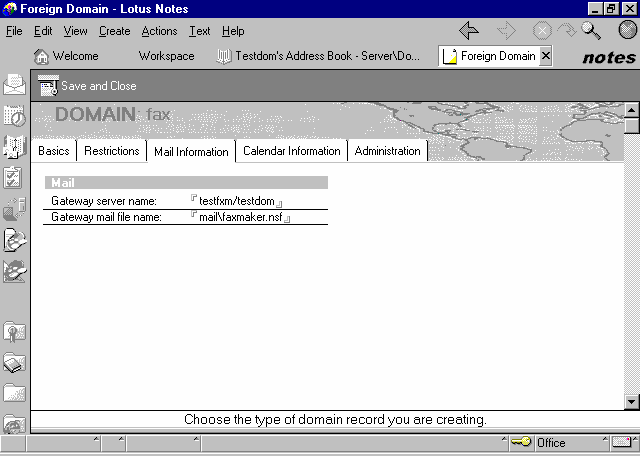Click the Save and Close action button
Screen dimensions: 640x456
[x=87, y=86]
